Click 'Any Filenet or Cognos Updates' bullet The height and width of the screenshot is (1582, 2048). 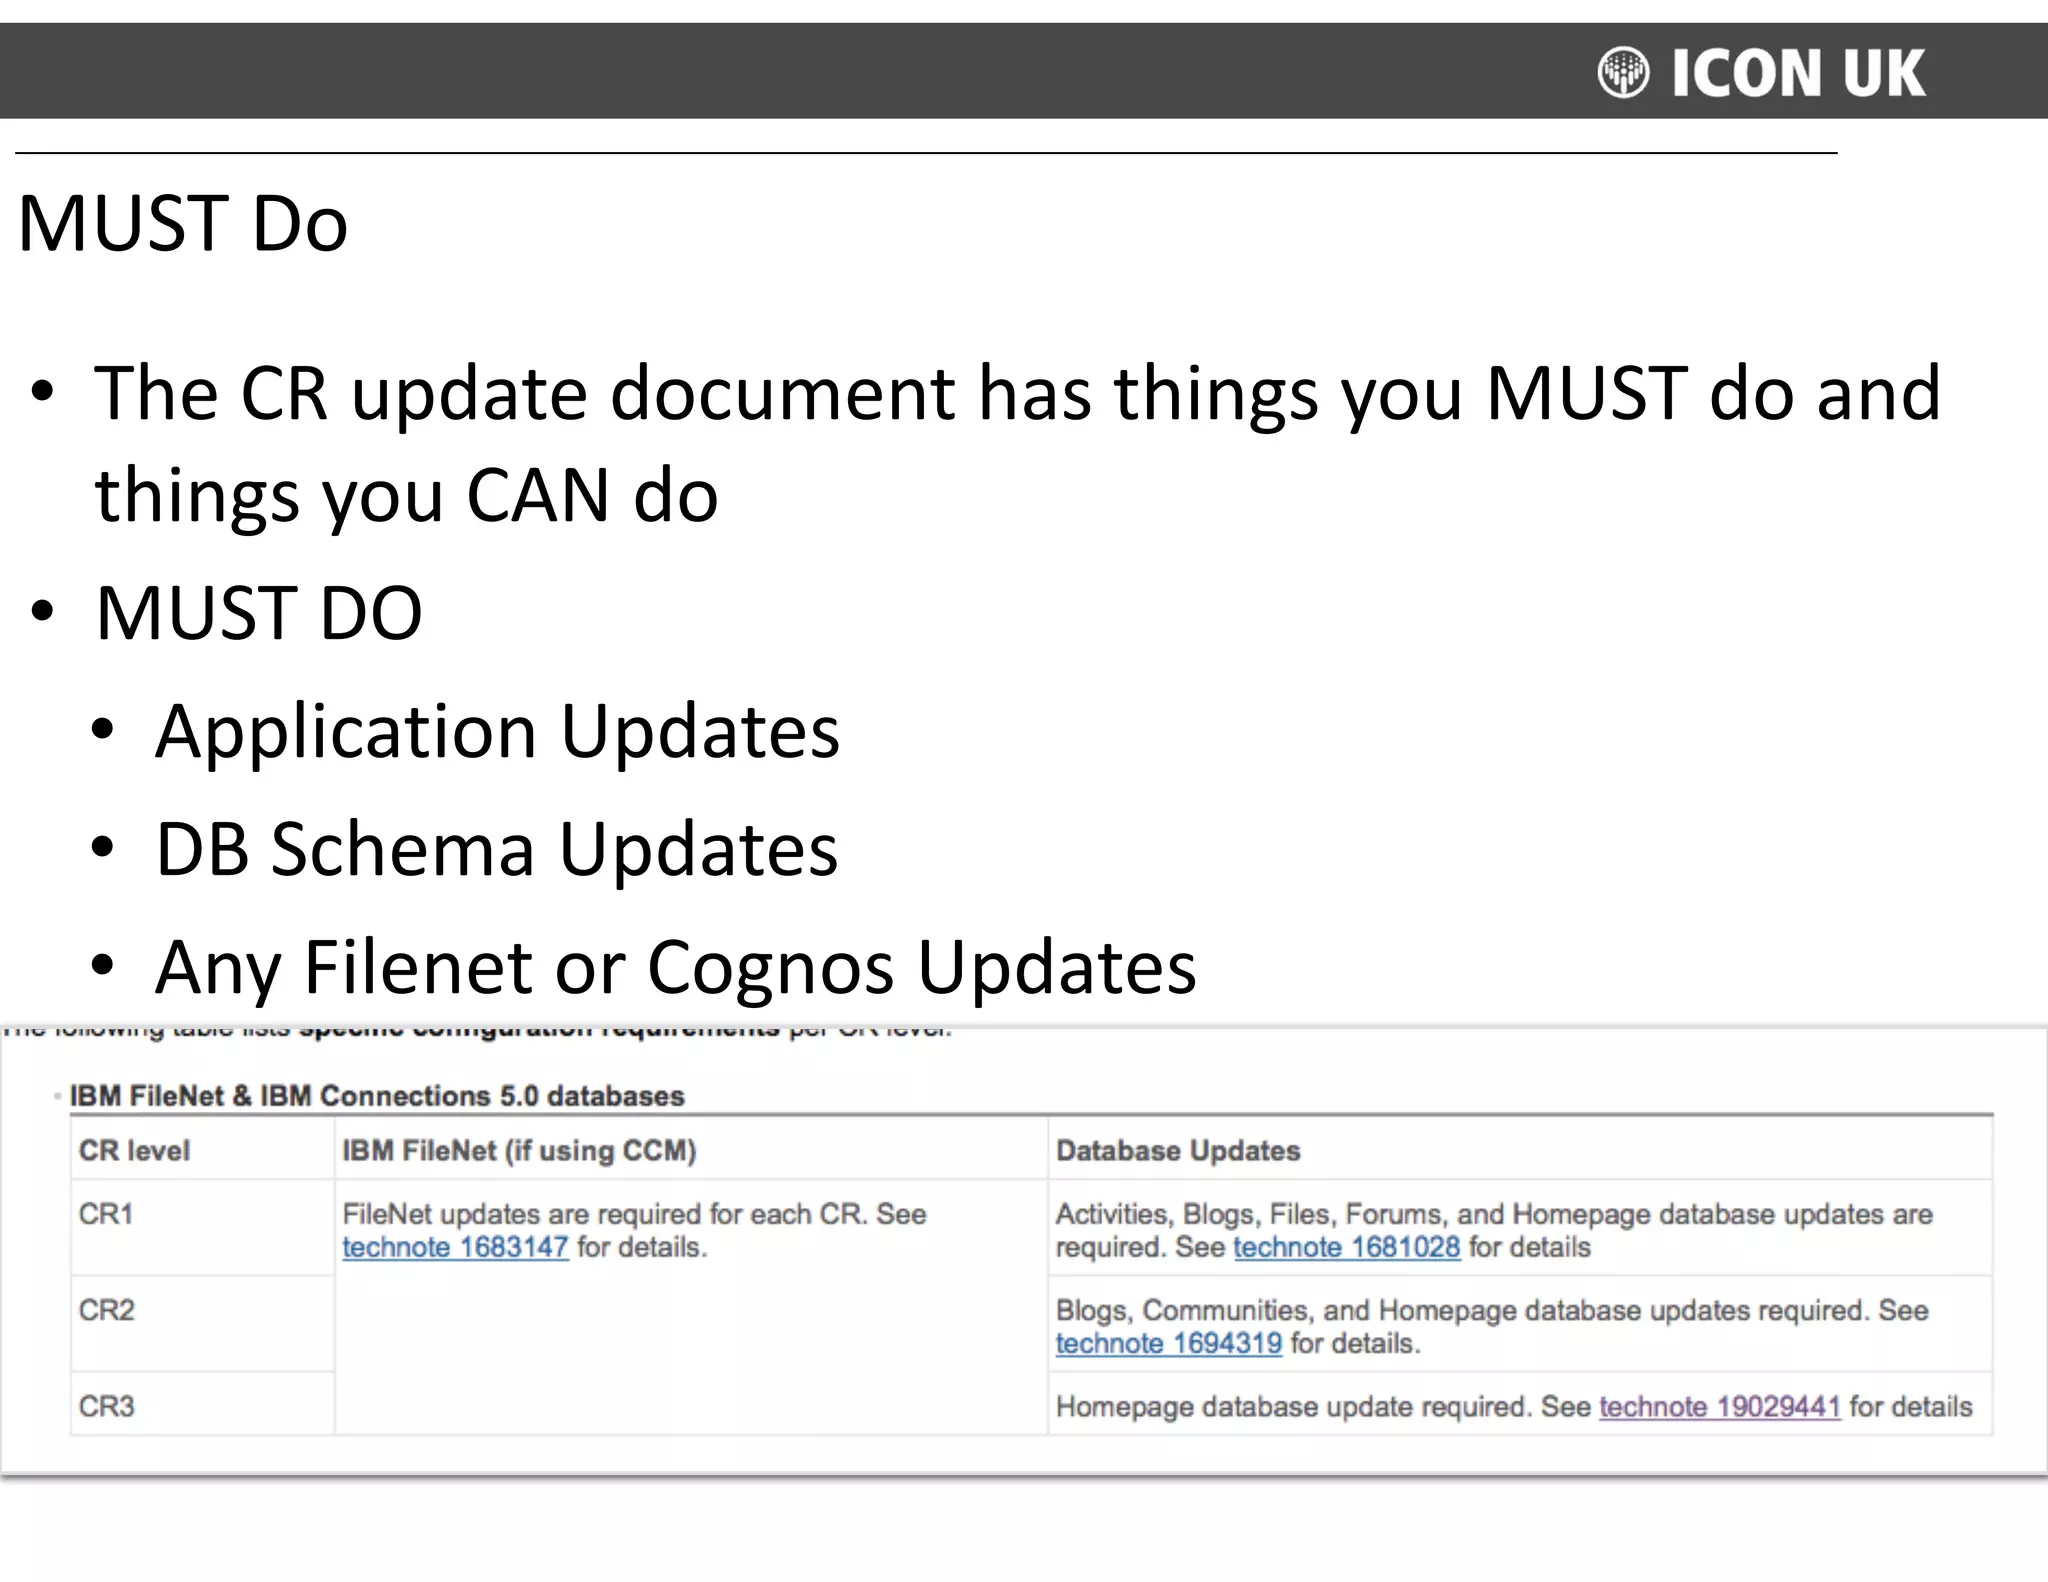pos(675,968)
